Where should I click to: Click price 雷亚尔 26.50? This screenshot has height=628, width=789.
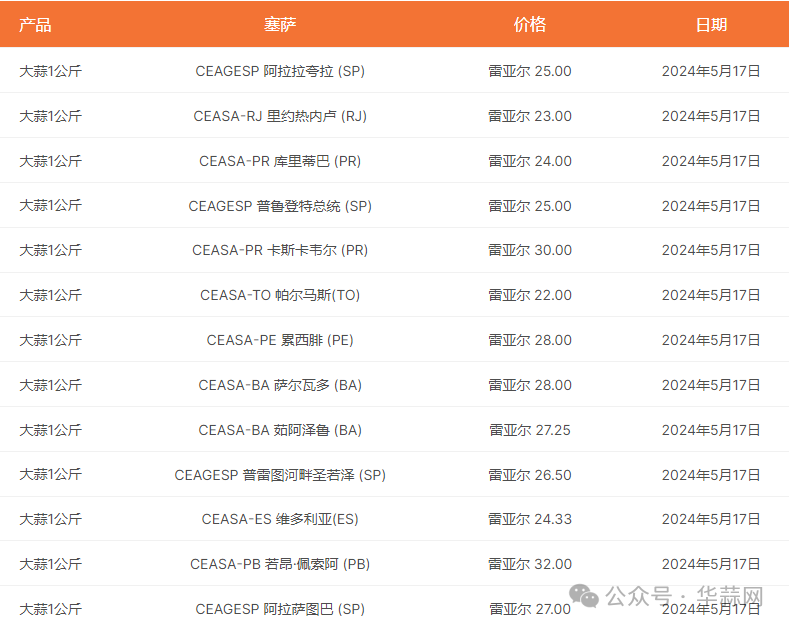[530, 475]
